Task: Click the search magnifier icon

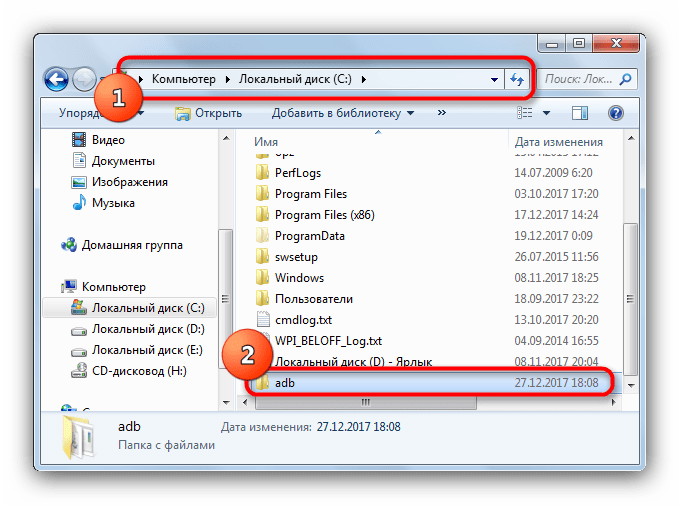Action: (x=625, y=79)
